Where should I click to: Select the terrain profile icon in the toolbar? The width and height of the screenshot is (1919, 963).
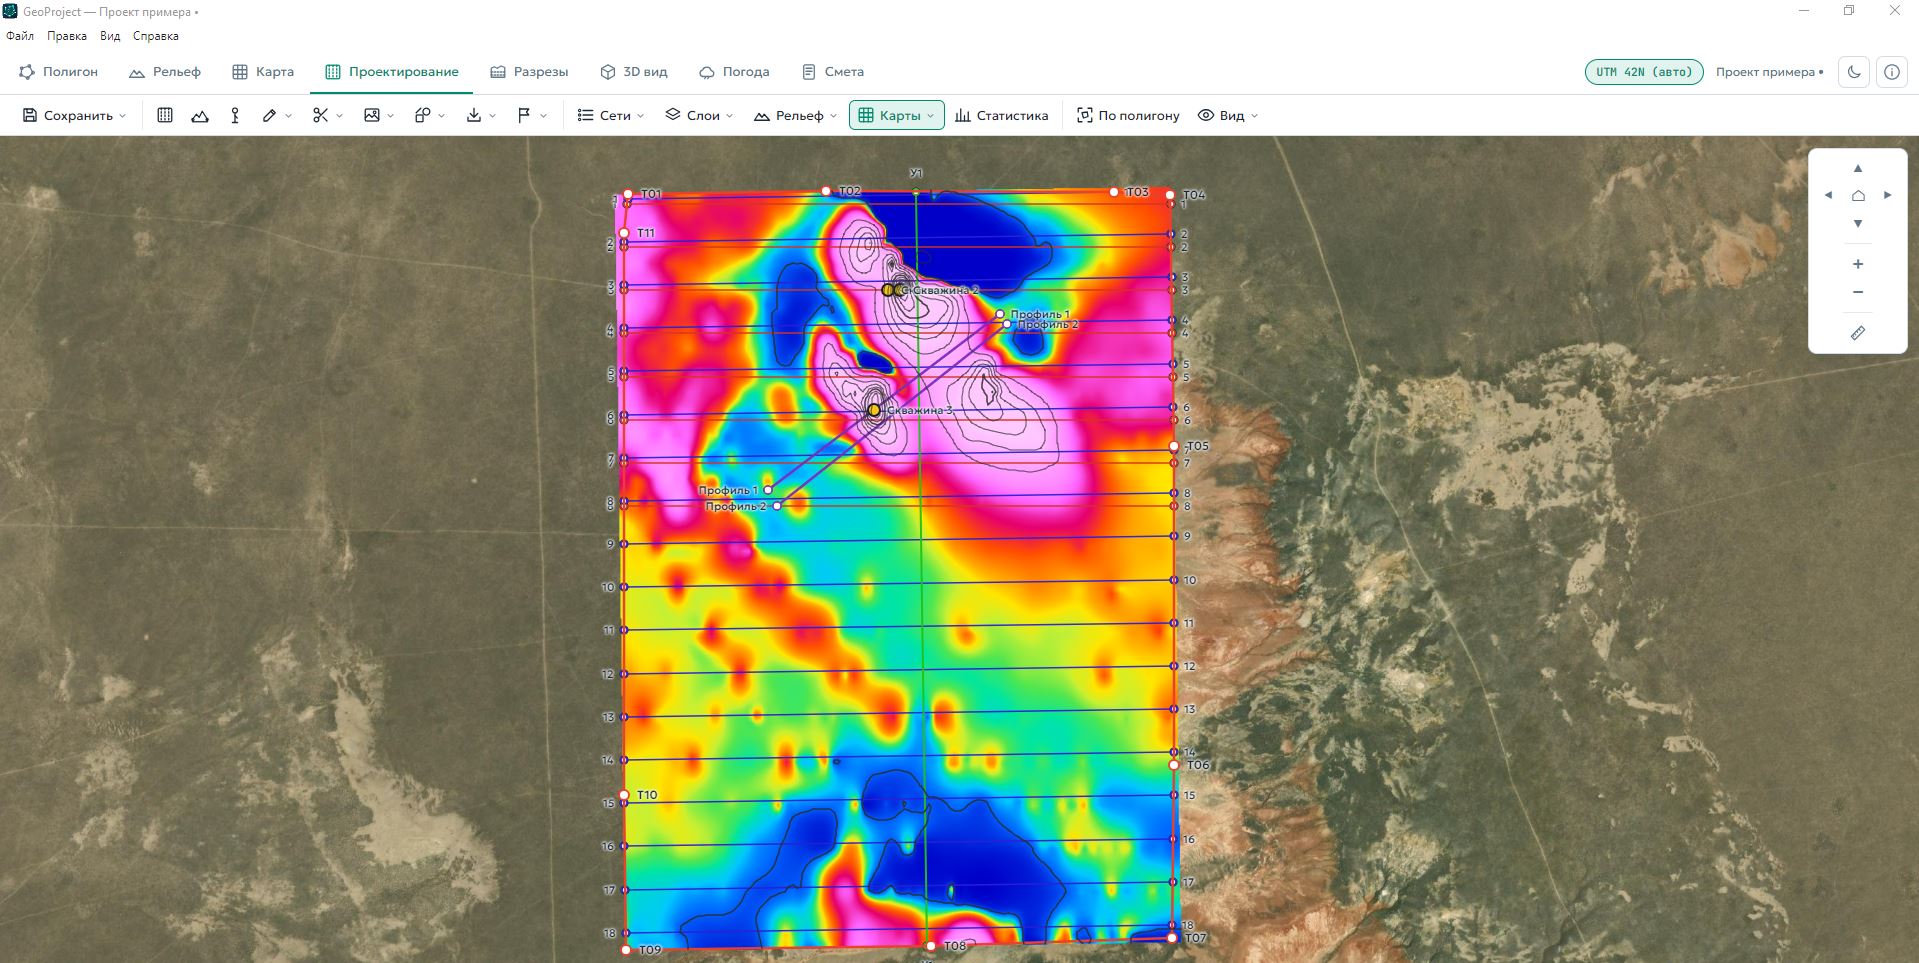click(x=200, y=115)
